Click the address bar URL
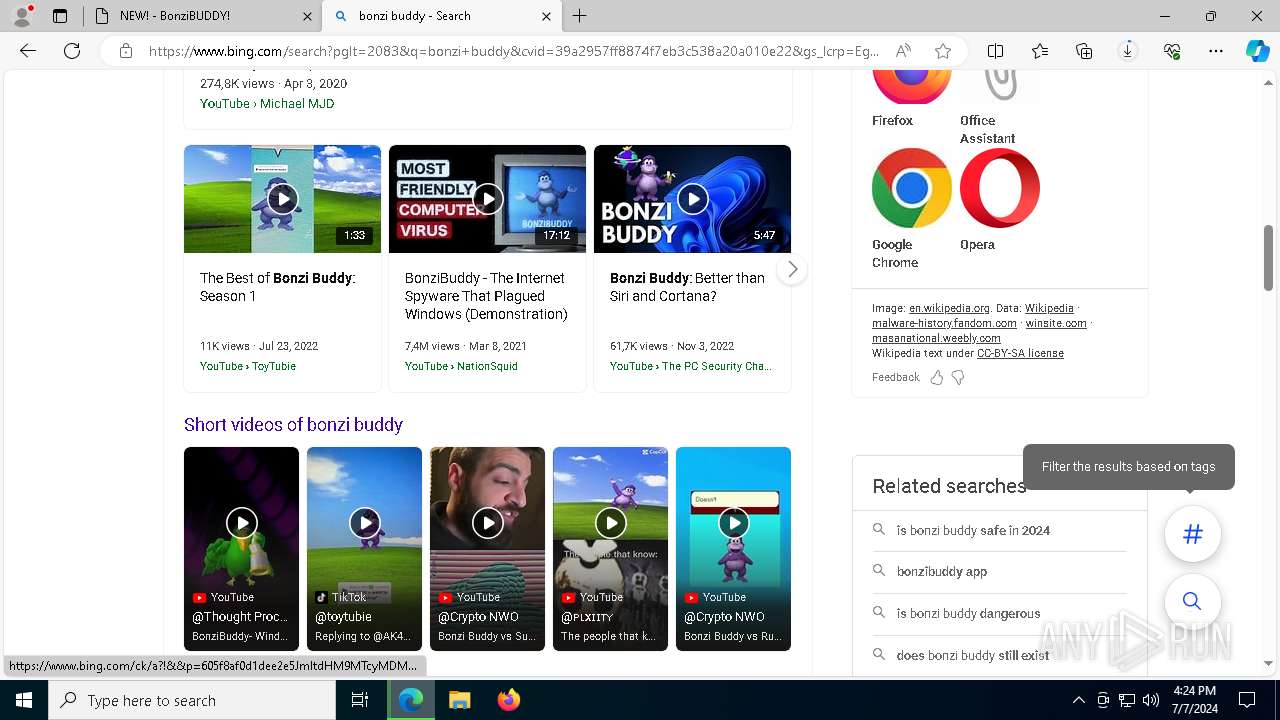The height and width of the screenshot is (720, 1280). [514, 51]
